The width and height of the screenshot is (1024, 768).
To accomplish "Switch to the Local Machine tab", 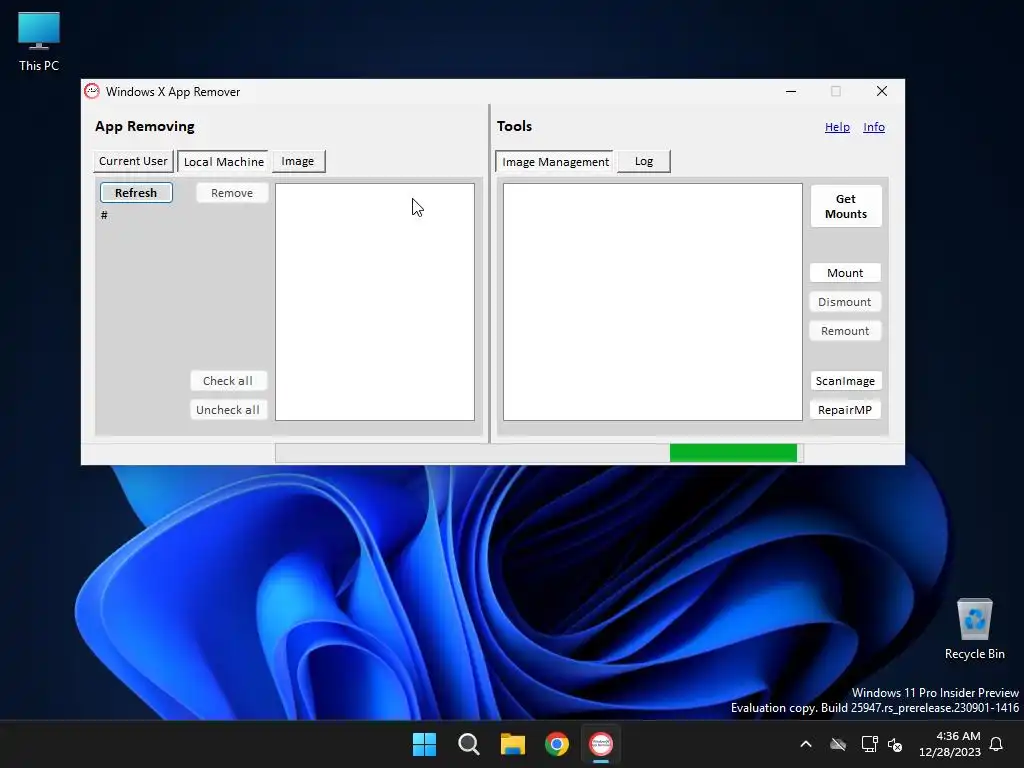I will click(x=223, y=162).
